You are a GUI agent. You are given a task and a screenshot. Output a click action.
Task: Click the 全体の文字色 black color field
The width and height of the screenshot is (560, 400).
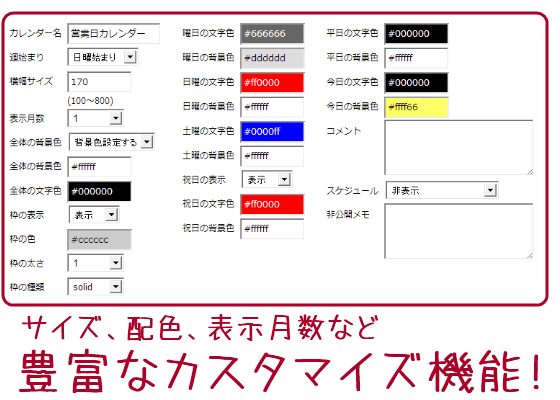pos(99,191)
